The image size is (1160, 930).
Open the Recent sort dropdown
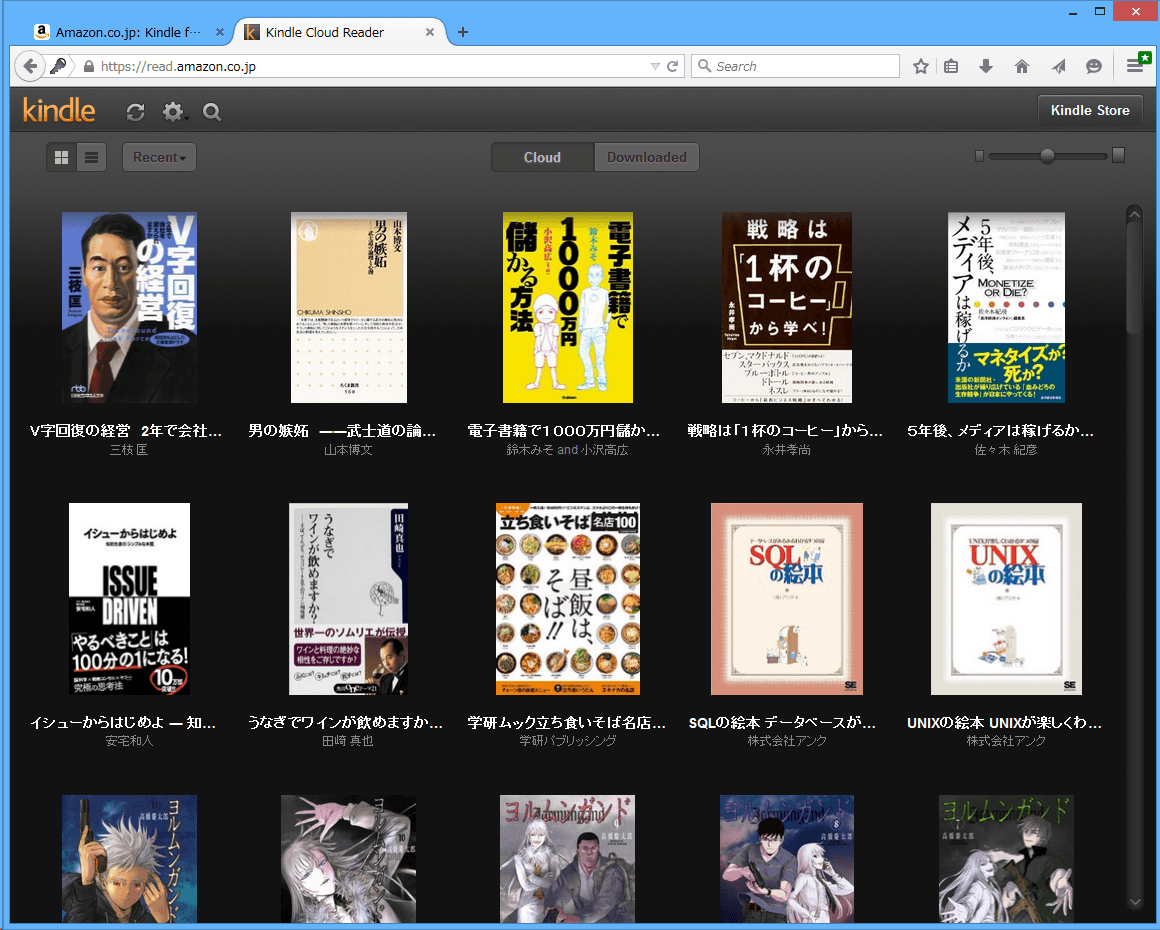159,157
